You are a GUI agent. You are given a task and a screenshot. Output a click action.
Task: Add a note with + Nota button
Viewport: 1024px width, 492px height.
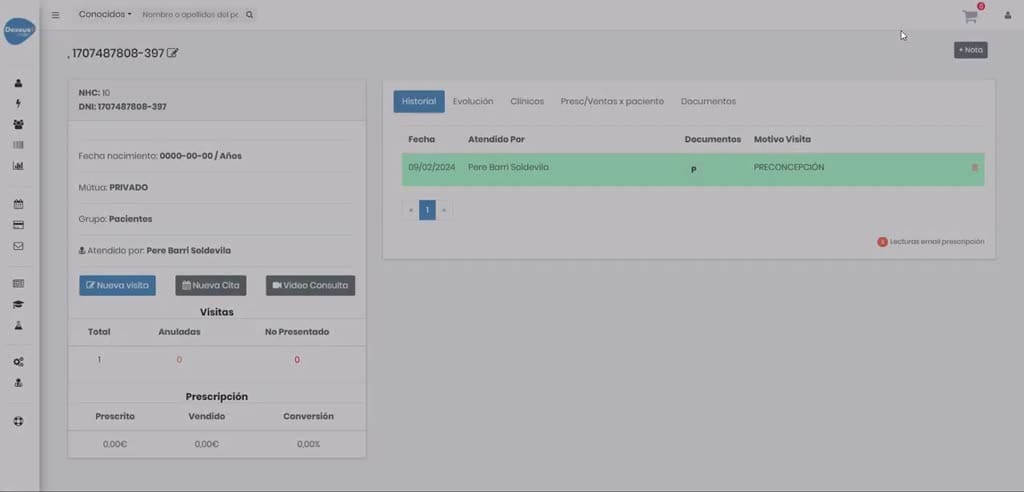(x=970, y=50)
